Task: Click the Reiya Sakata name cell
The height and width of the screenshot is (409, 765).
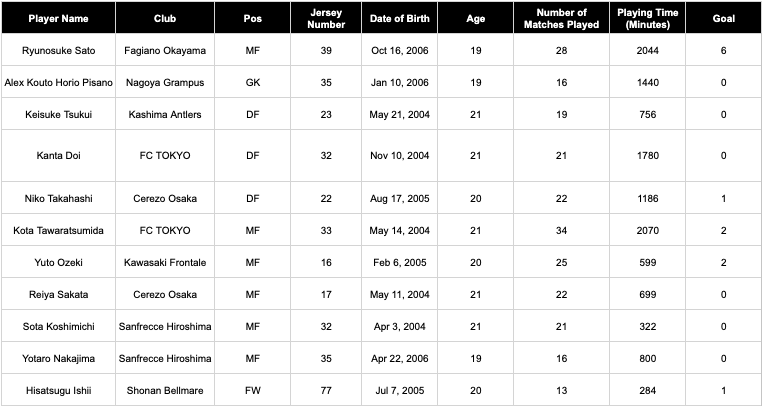Action: tap(58, 295)
